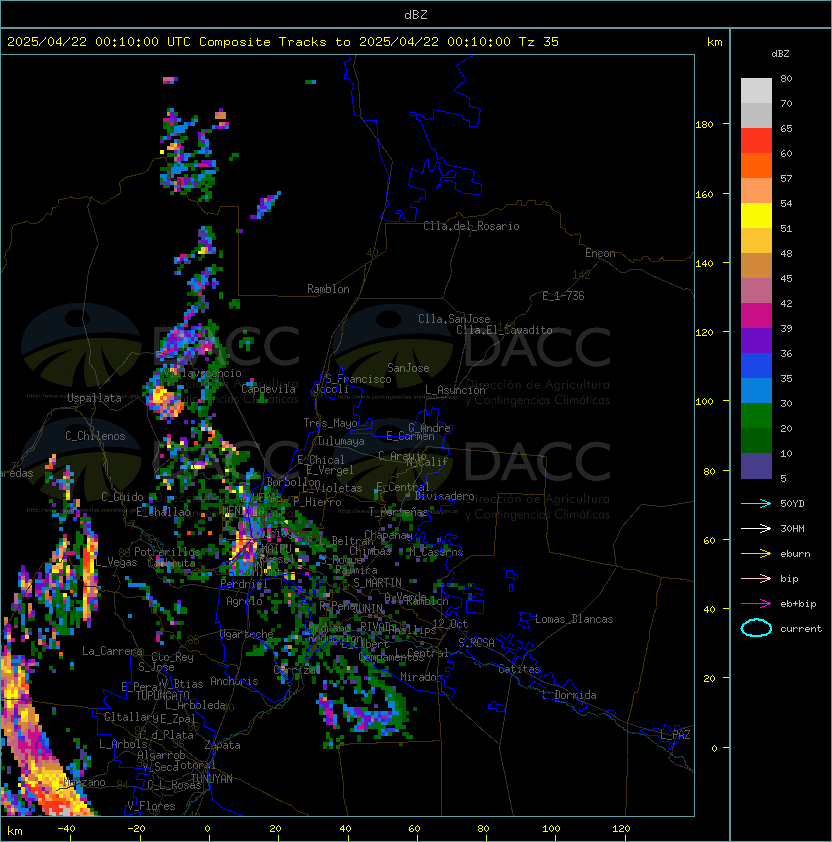Click the 'Divisadero' map label
Image resolution: width=832 pixels, height=842 pixels.
click(445, 496)
